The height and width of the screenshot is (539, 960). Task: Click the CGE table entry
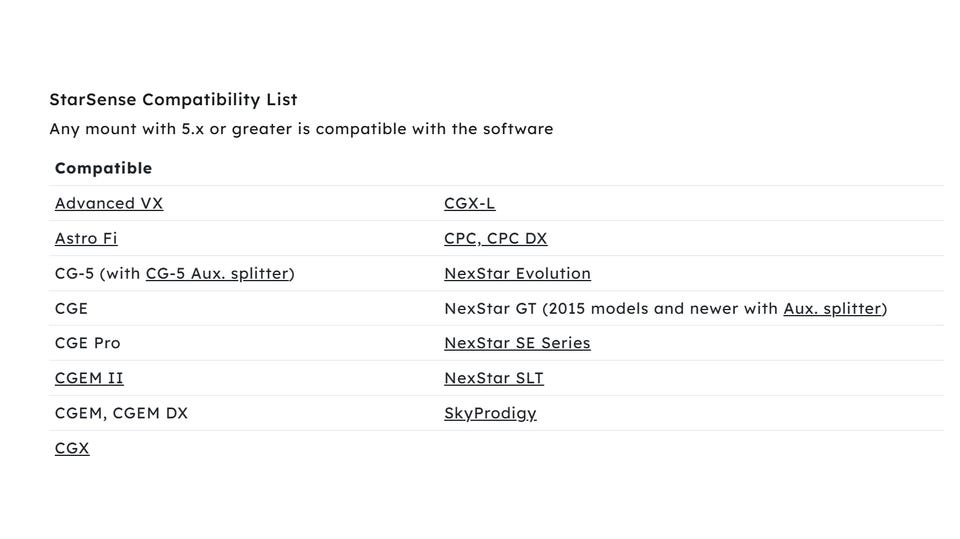(x=71, y=309)
